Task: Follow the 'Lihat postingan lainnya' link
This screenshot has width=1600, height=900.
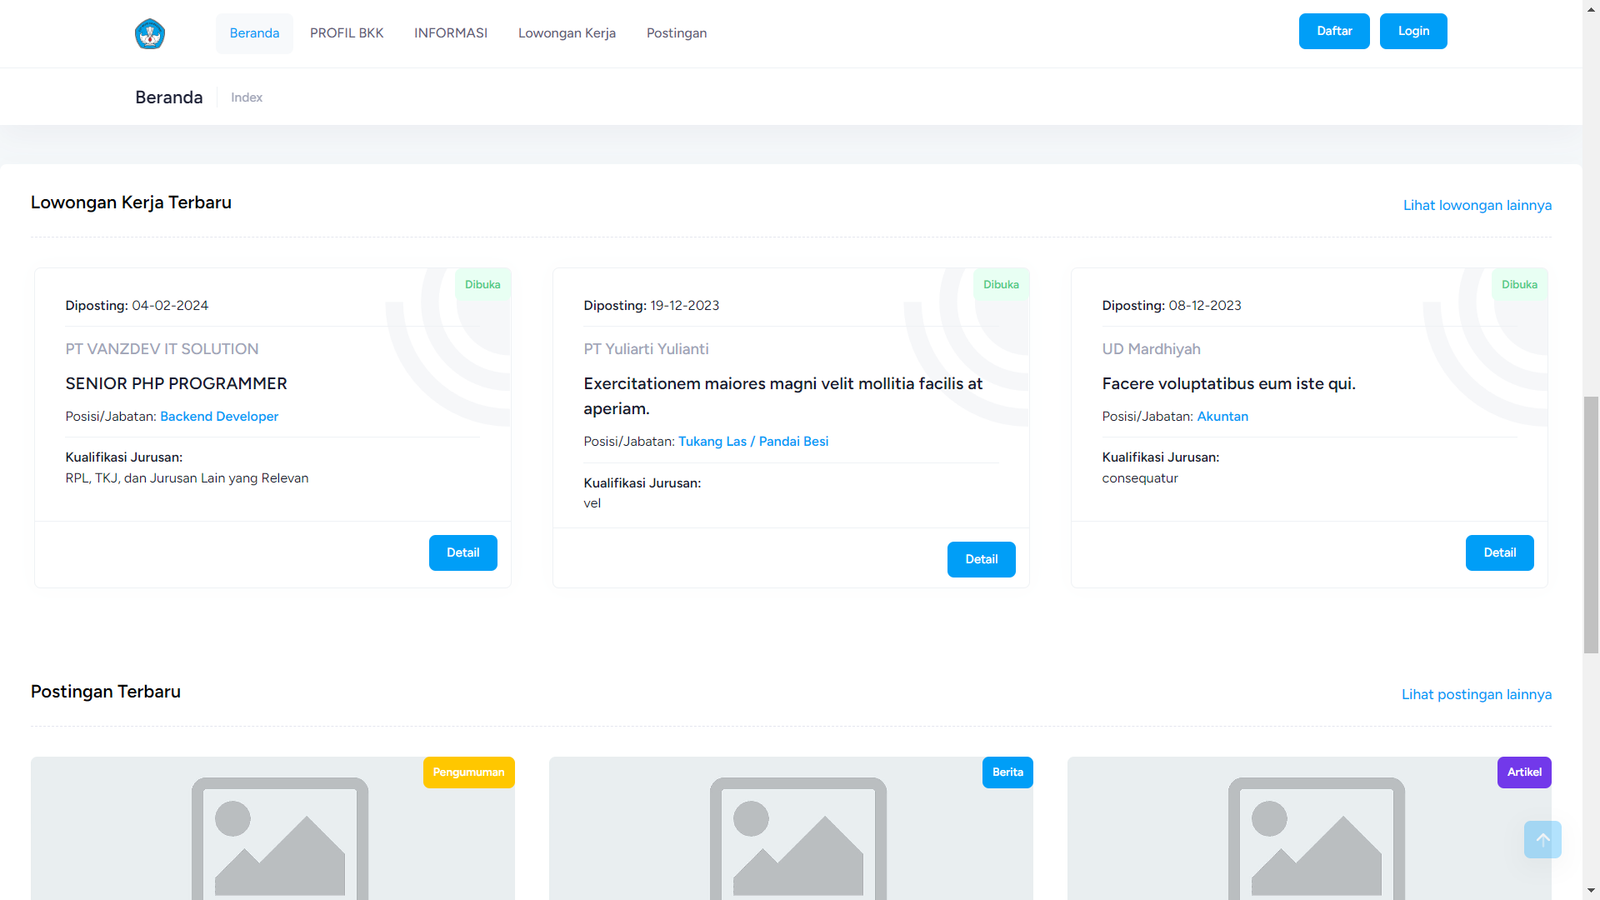Action: 1476,694
